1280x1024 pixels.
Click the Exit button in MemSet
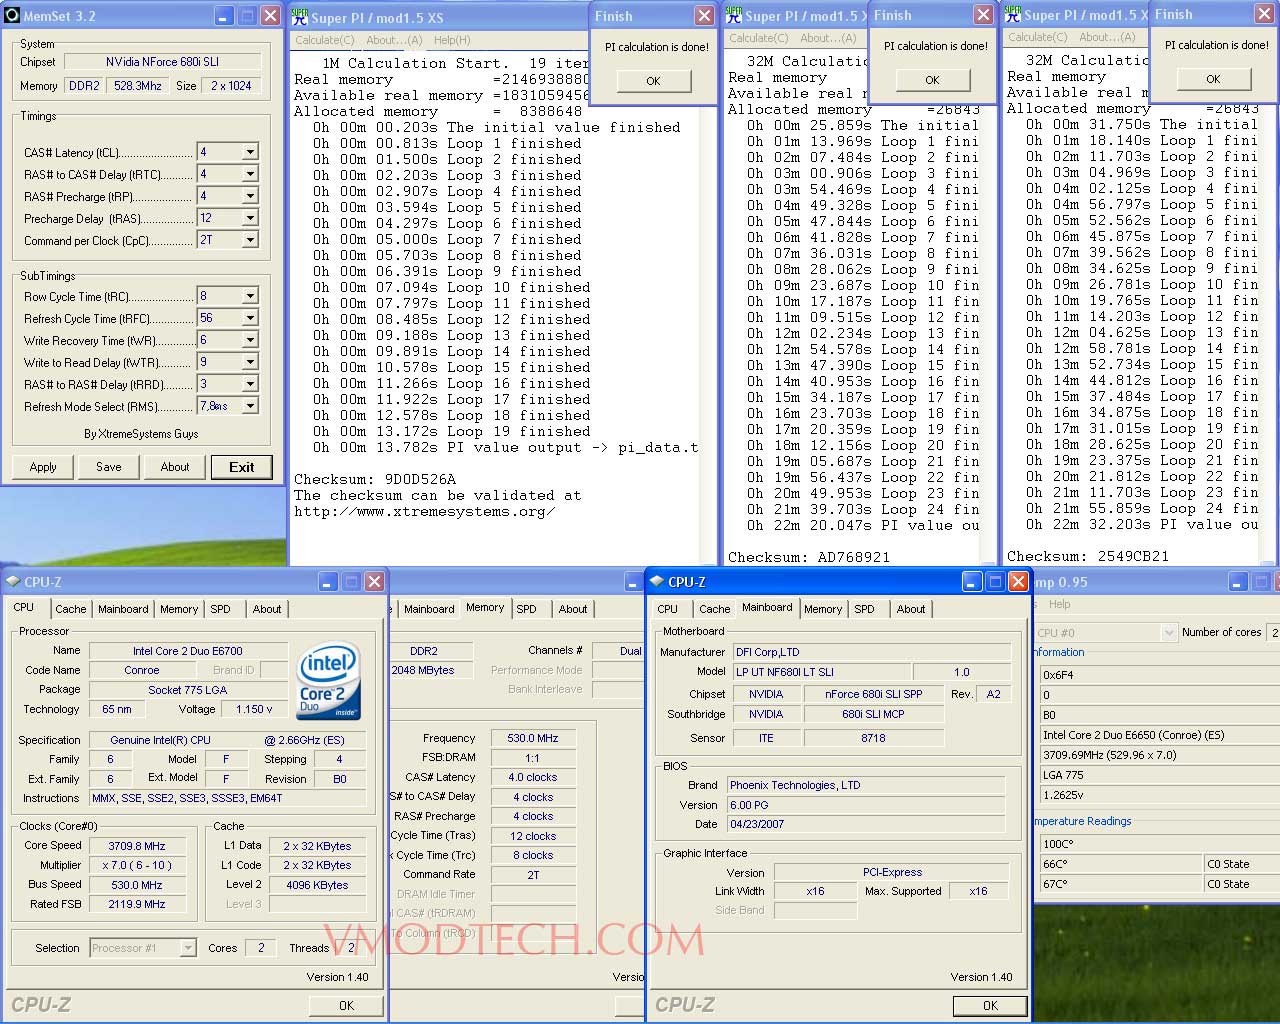(x=242, y=467)
